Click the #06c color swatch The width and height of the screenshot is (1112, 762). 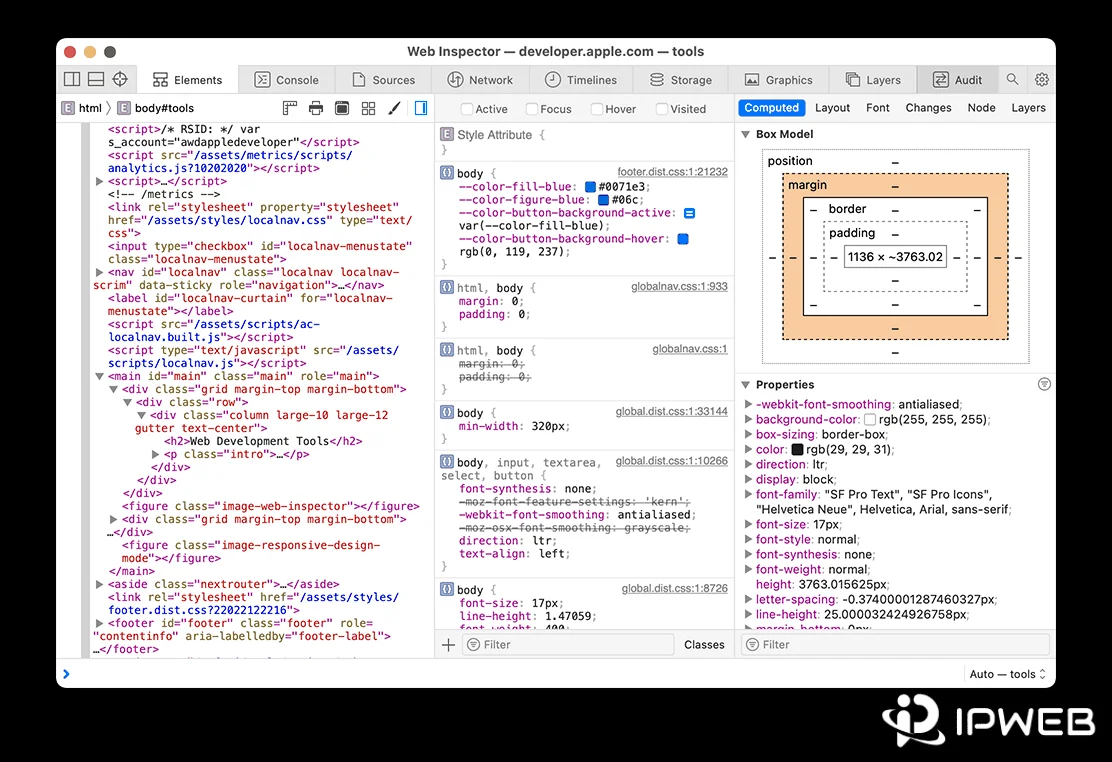604,200
